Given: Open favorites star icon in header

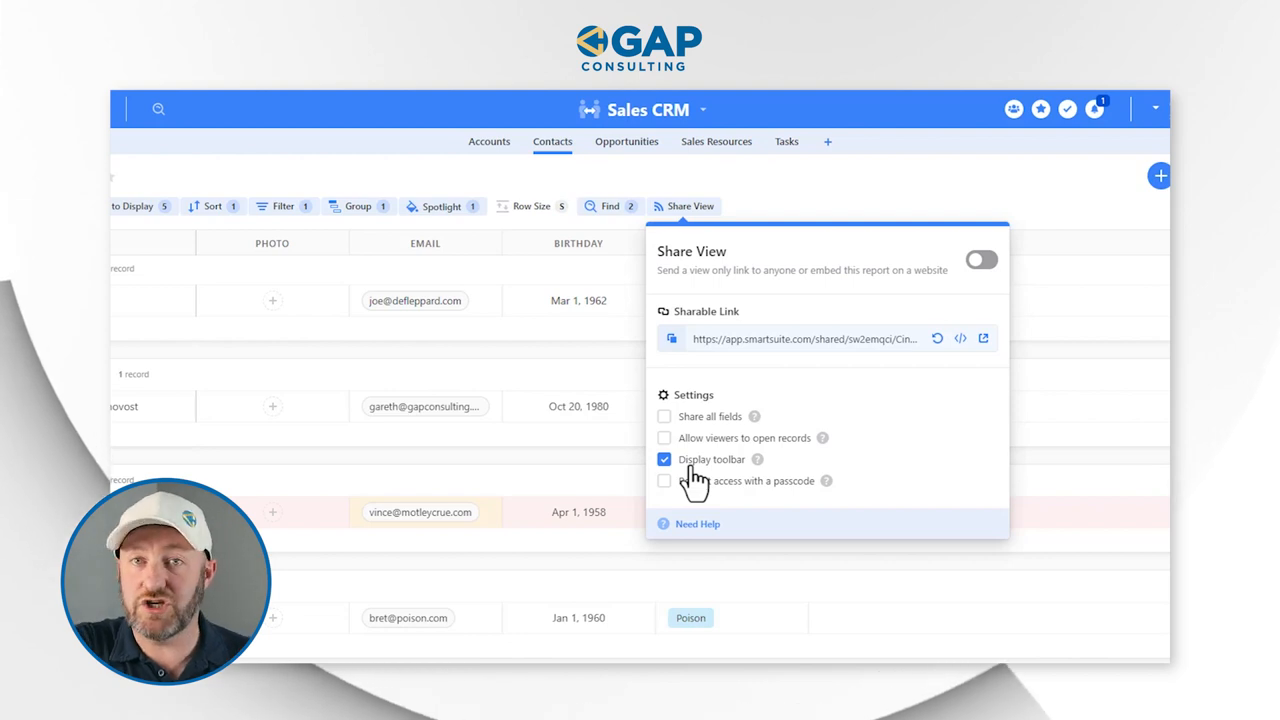Looking at the screenshot, I should pyautogui.click(x=1041, y=109).
